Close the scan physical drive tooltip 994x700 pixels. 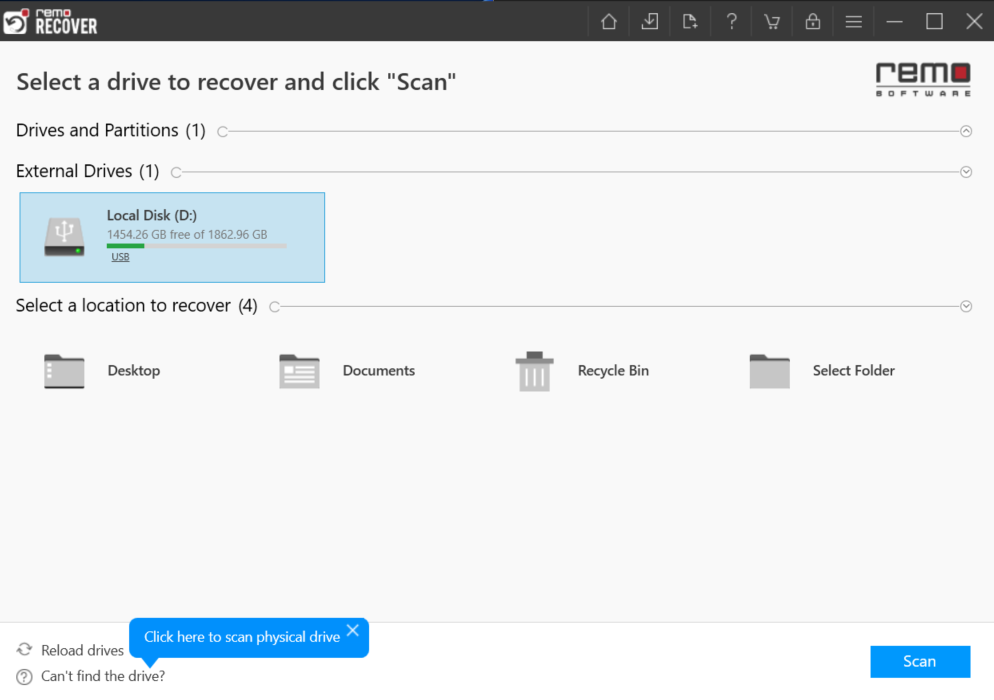352,630
